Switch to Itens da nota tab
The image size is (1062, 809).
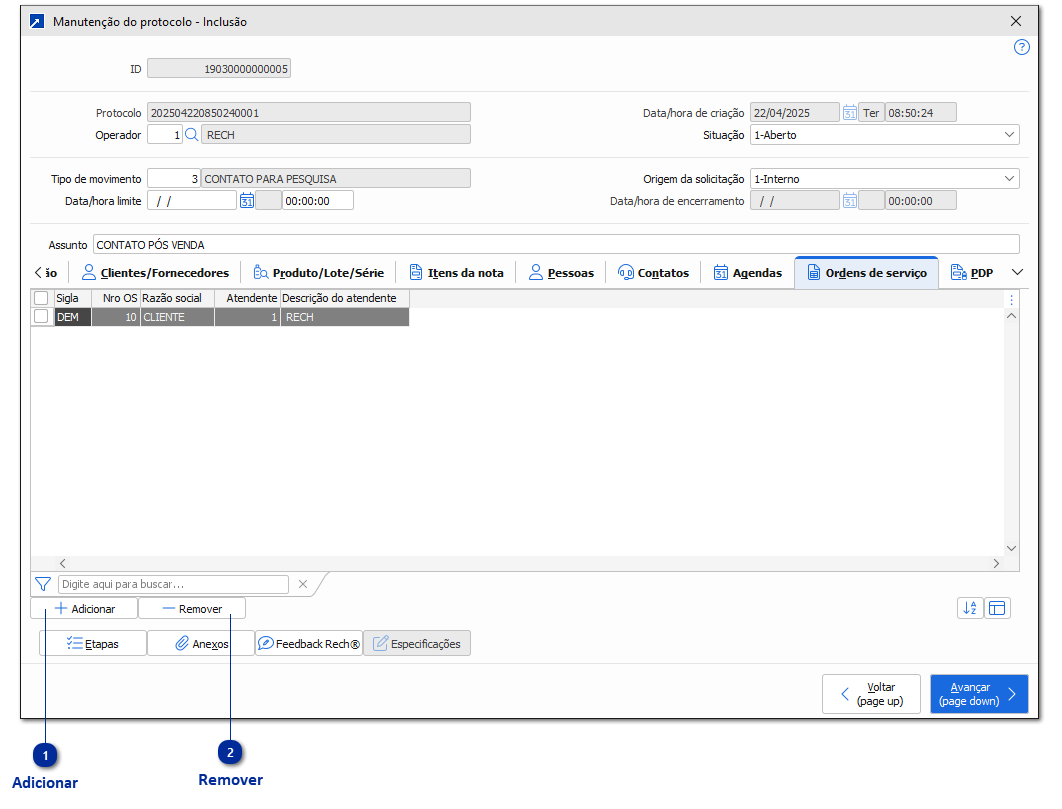click(x=456, y=272)
